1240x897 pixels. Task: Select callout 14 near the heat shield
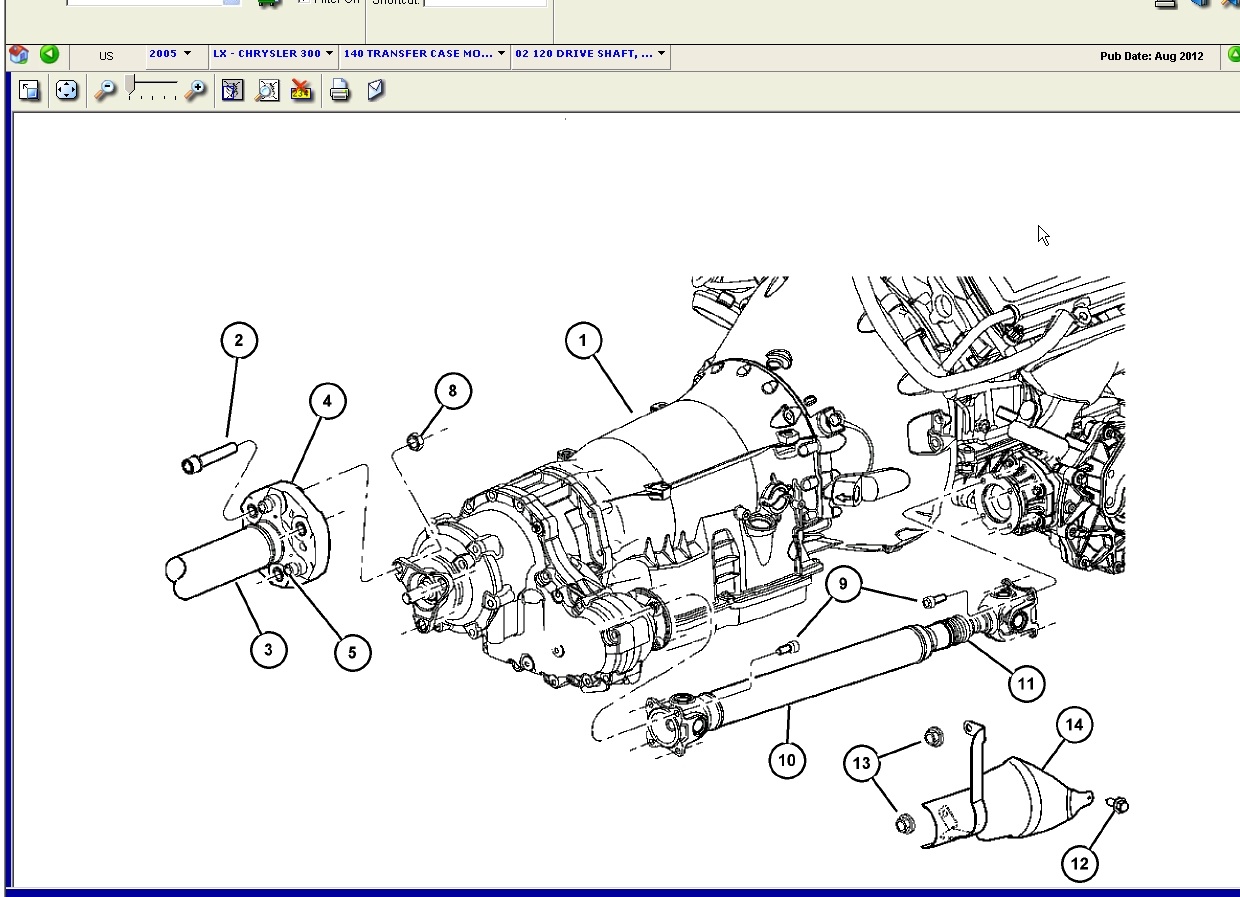click(1074, 725)
